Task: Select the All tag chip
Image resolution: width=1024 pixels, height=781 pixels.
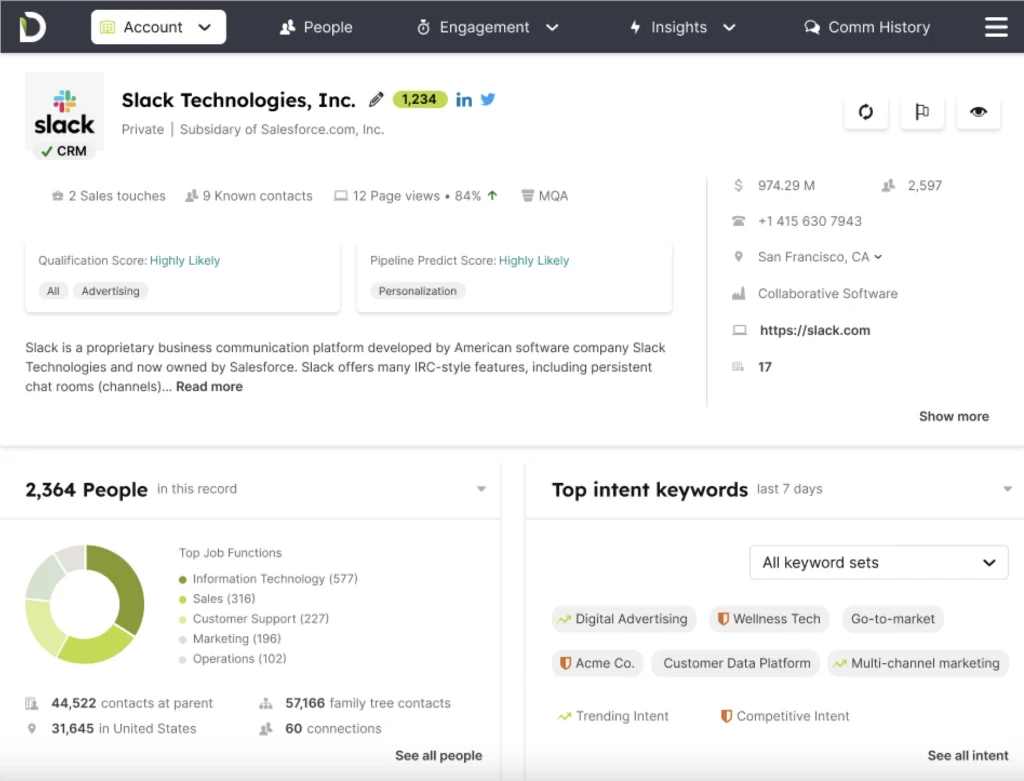Action: pos(53,291)
